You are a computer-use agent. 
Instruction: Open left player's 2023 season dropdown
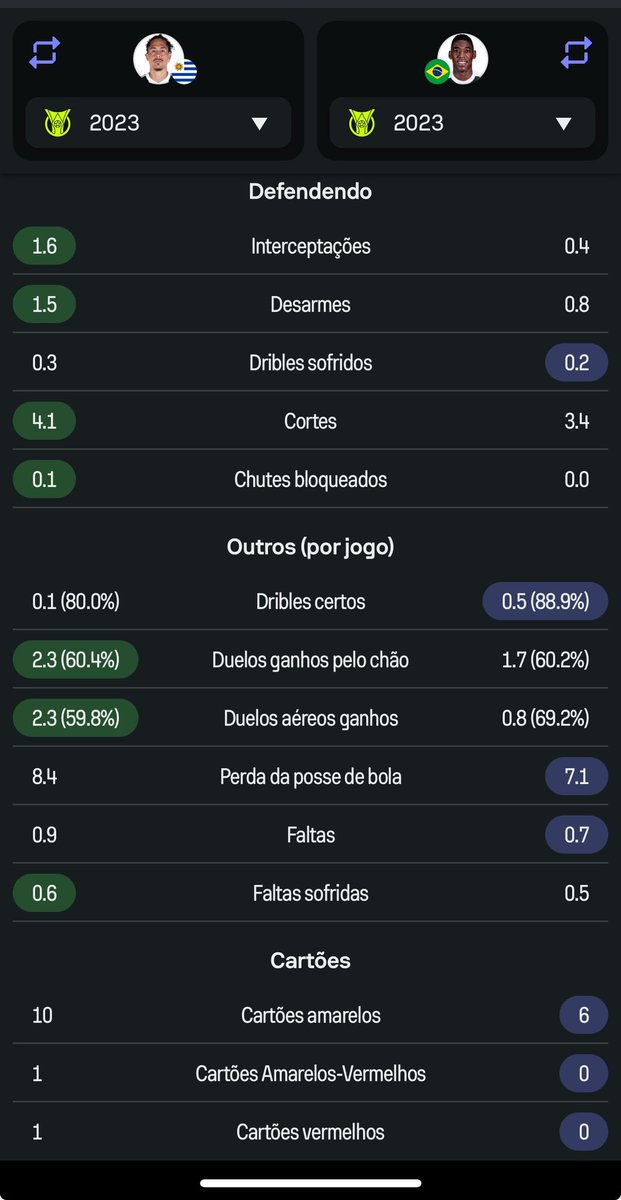click(x=158, y=123)
